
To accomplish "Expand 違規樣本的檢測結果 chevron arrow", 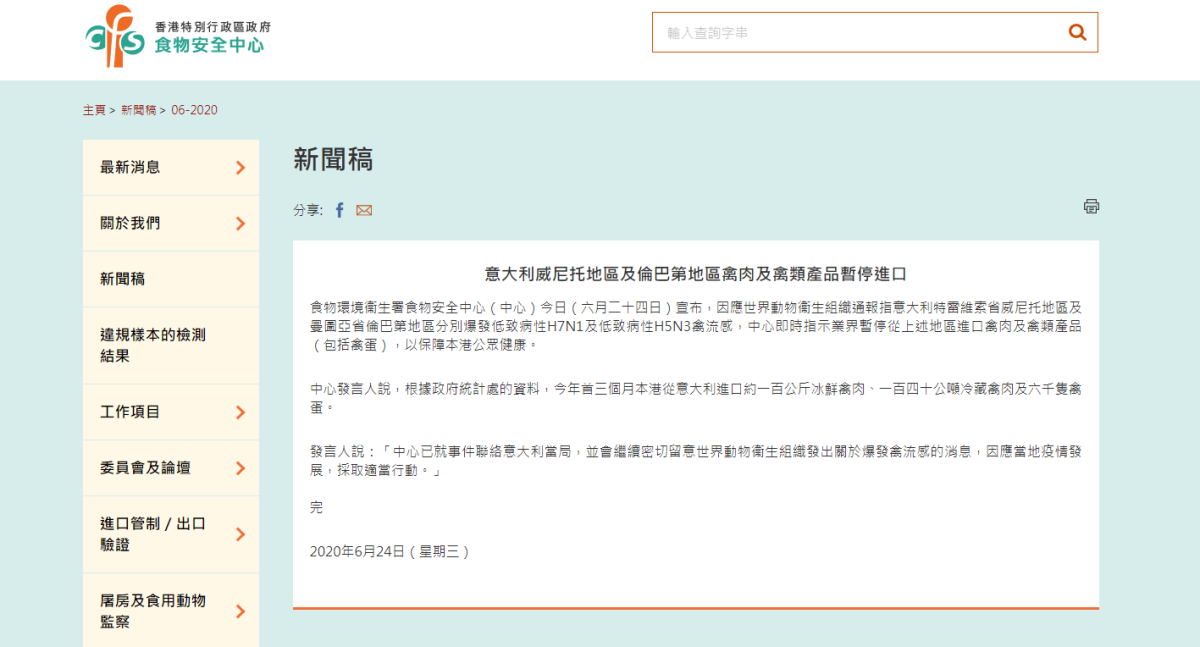I will (240, 346).
